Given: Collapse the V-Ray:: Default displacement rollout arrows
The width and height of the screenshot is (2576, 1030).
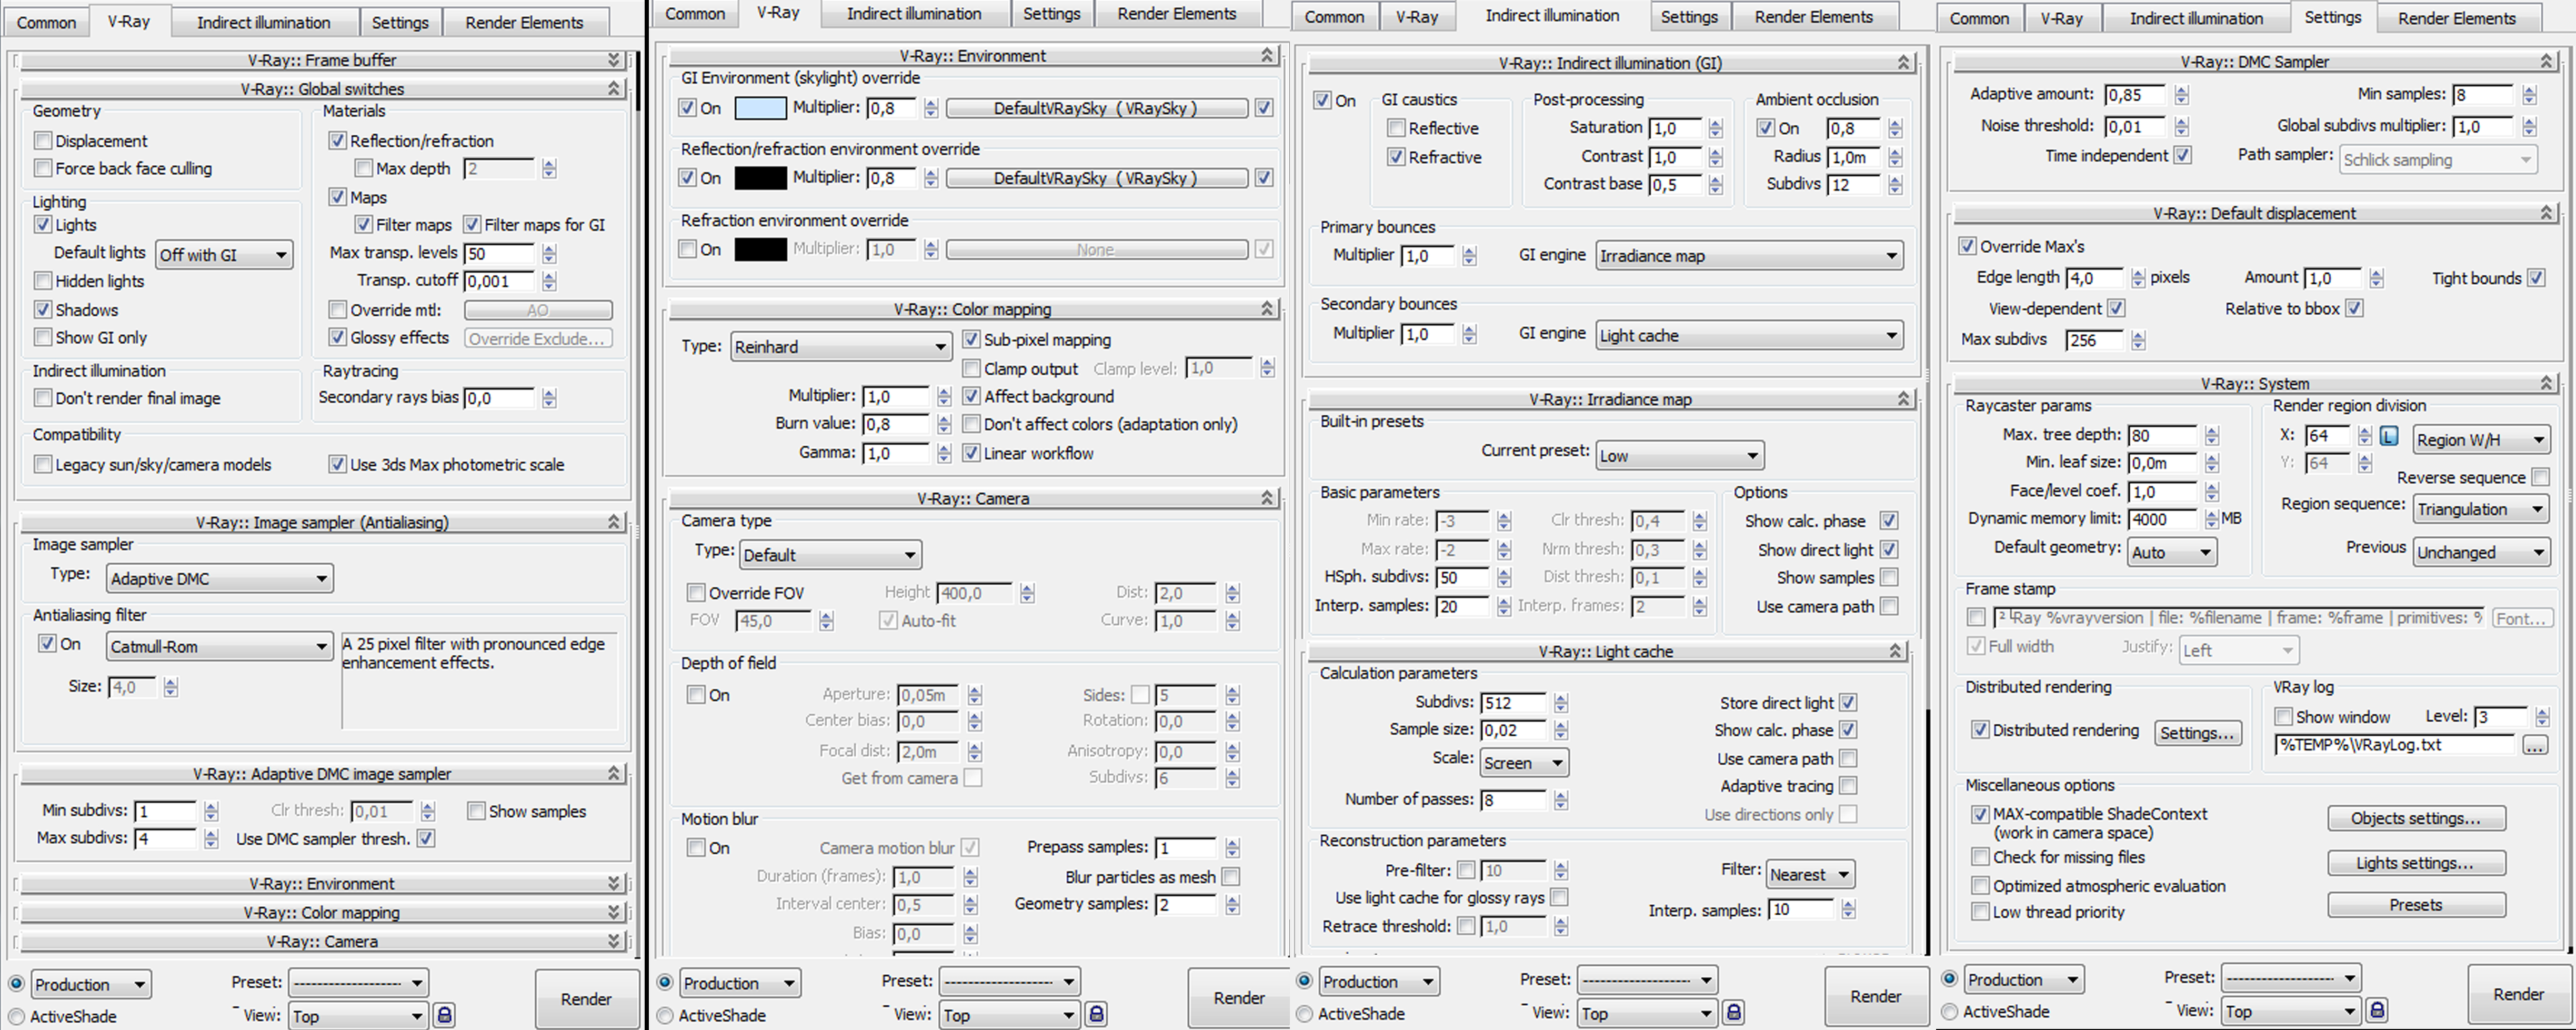Looking at the screenshot, I should pyautogui.click(x=2546, y=213).
